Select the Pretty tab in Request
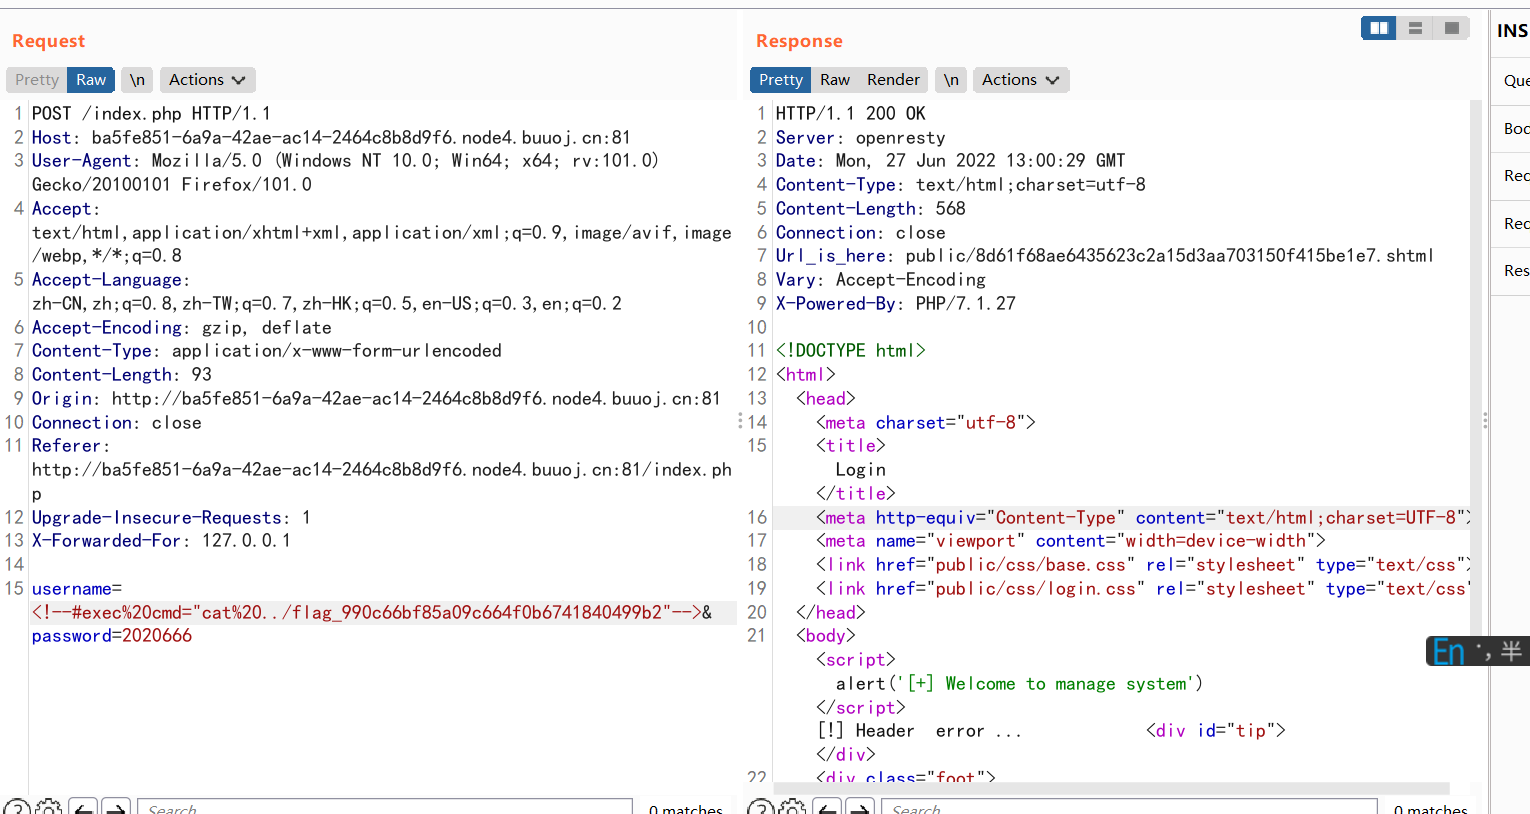Image resolution: width=1530 pixels, height=814 pixels. click(x=37, y=80)
